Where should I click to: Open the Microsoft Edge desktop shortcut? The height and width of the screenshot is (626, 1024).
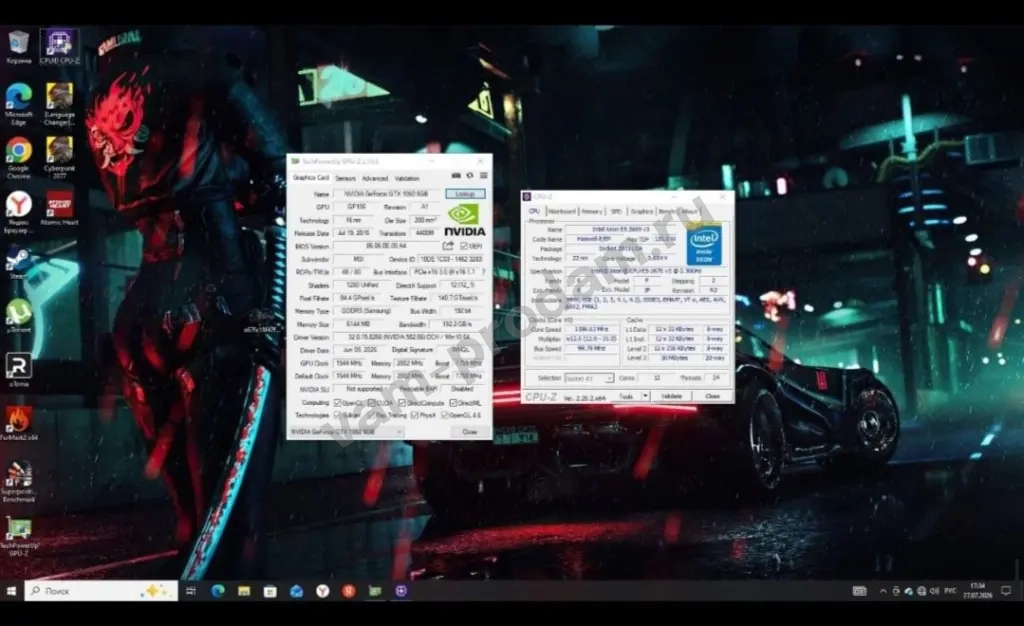[x=18, y=103]
